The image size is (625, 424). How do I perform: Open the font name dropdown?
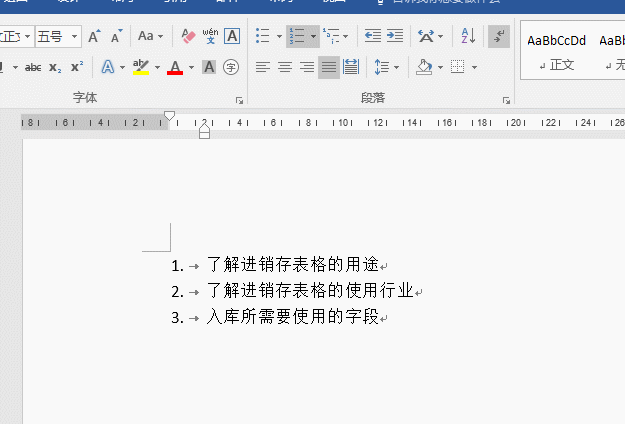(x=28, y=37)
